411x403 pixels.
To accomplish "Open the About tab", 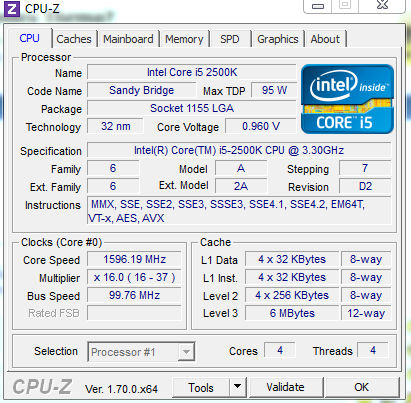I will click(325, 39).
